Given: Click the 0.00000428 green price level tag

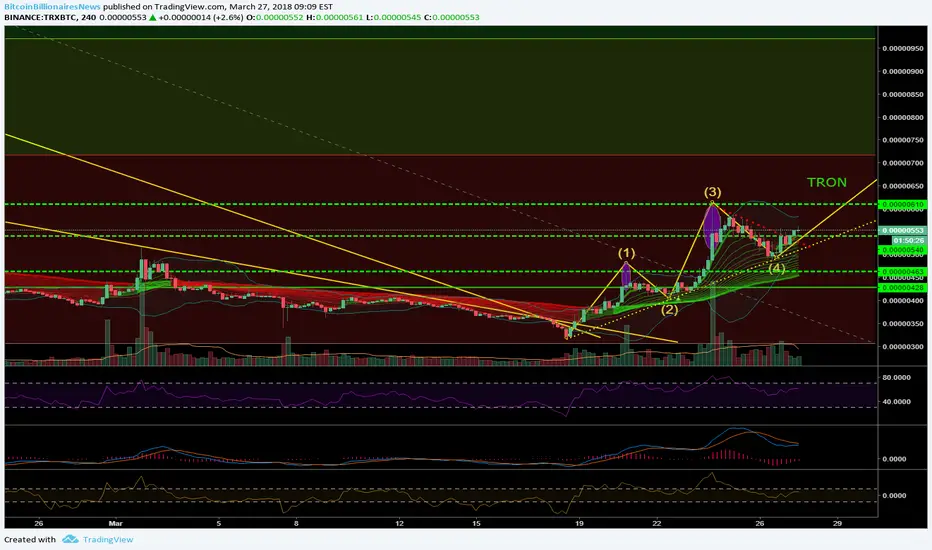Looking at the screenshot, I should (x=902, y=288).
